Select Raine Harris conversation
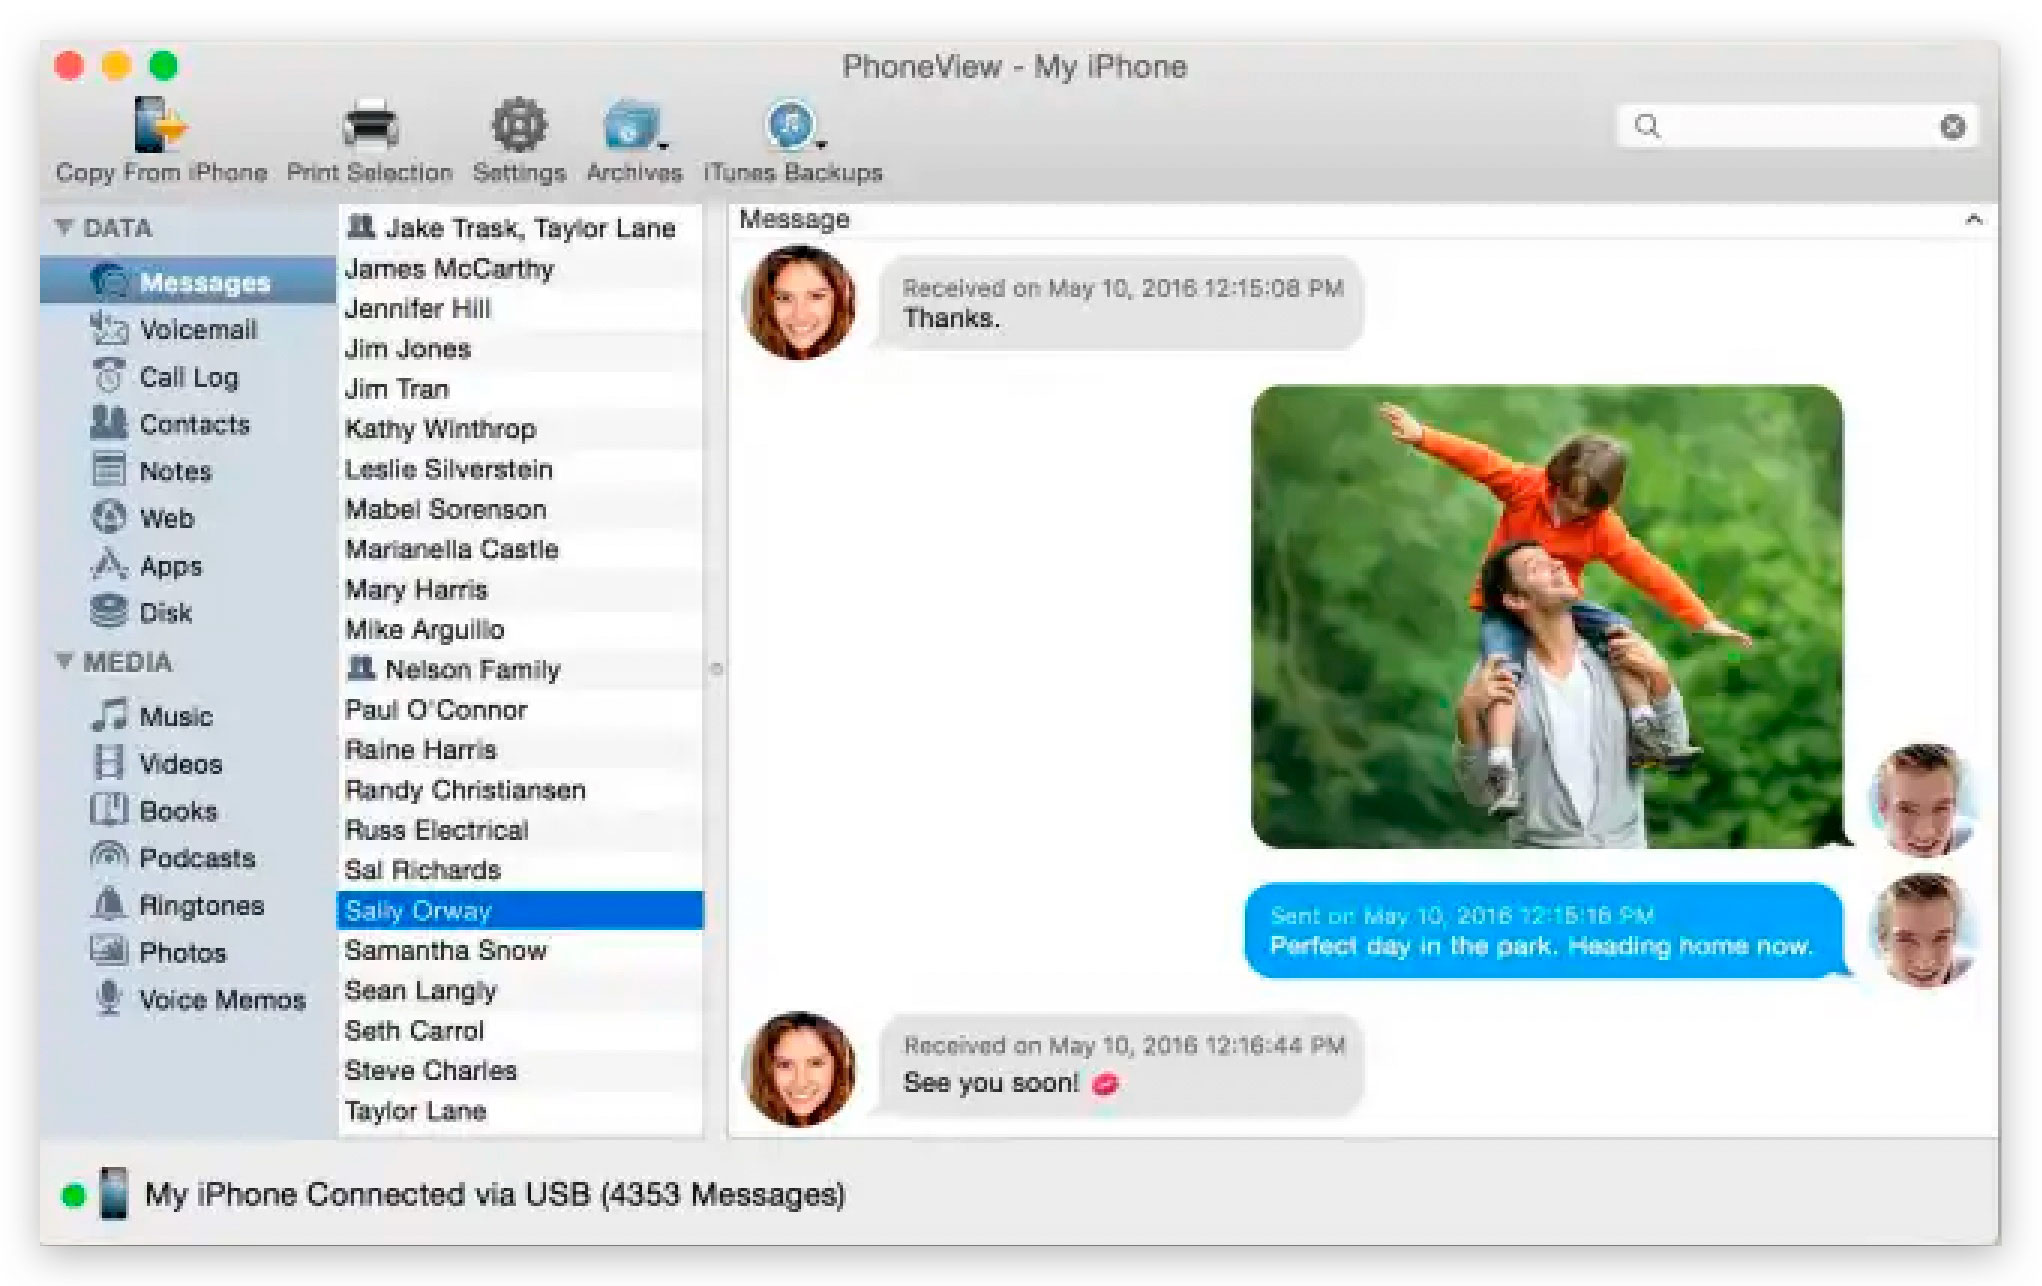 (x=520, y=749)
